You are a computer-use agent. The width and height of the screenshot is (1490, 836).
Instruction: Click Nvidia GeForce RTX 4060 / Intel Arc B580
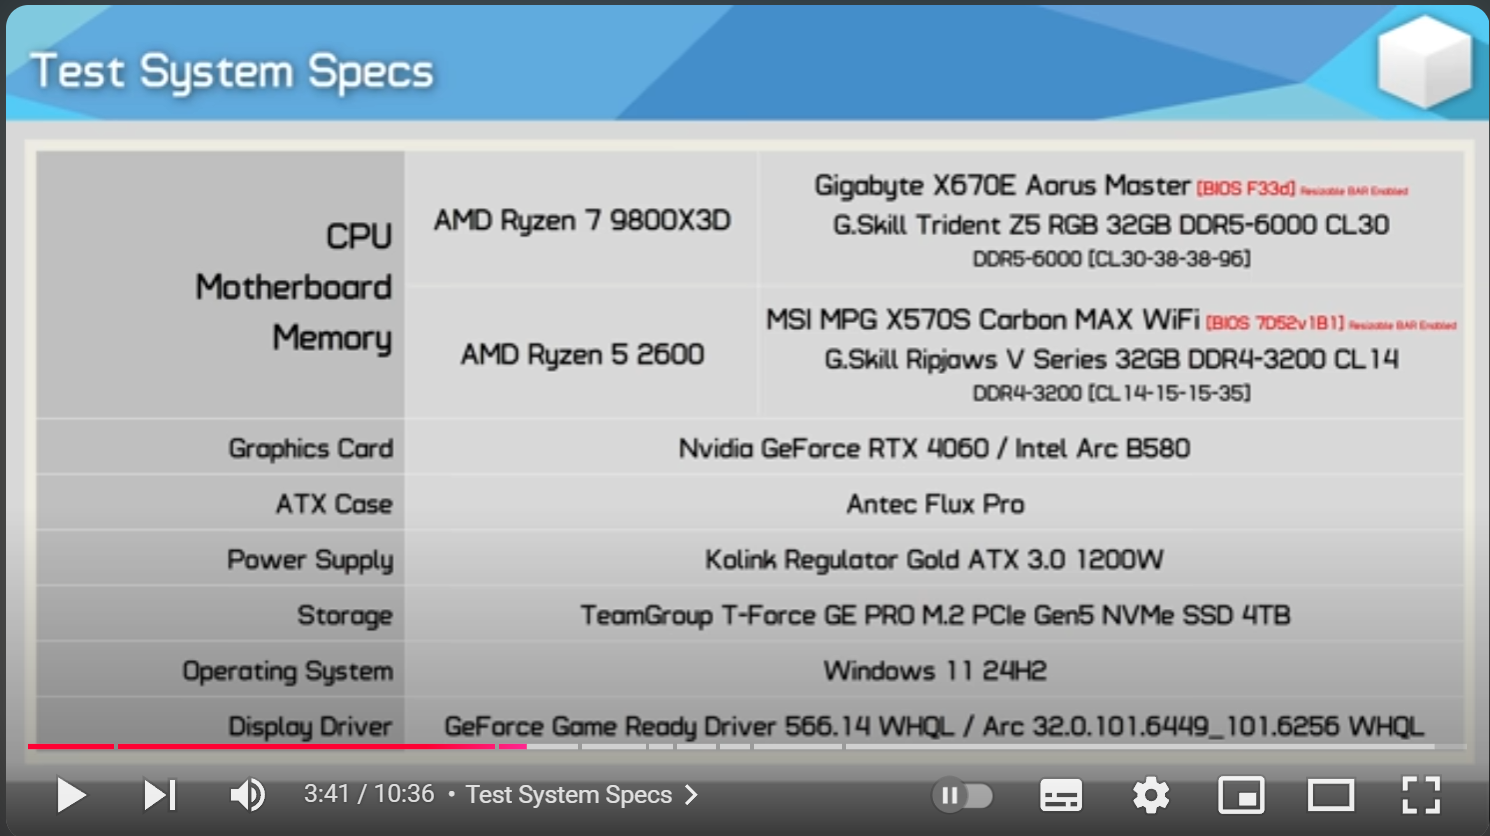point(934,448)
